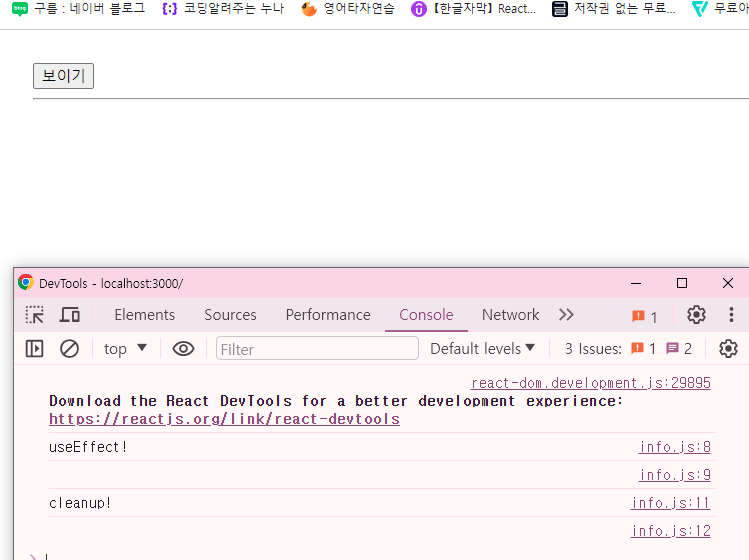Click the Naver blog bookmark favicon
This screenshot has width=749, height=560.
click(20, 9)
